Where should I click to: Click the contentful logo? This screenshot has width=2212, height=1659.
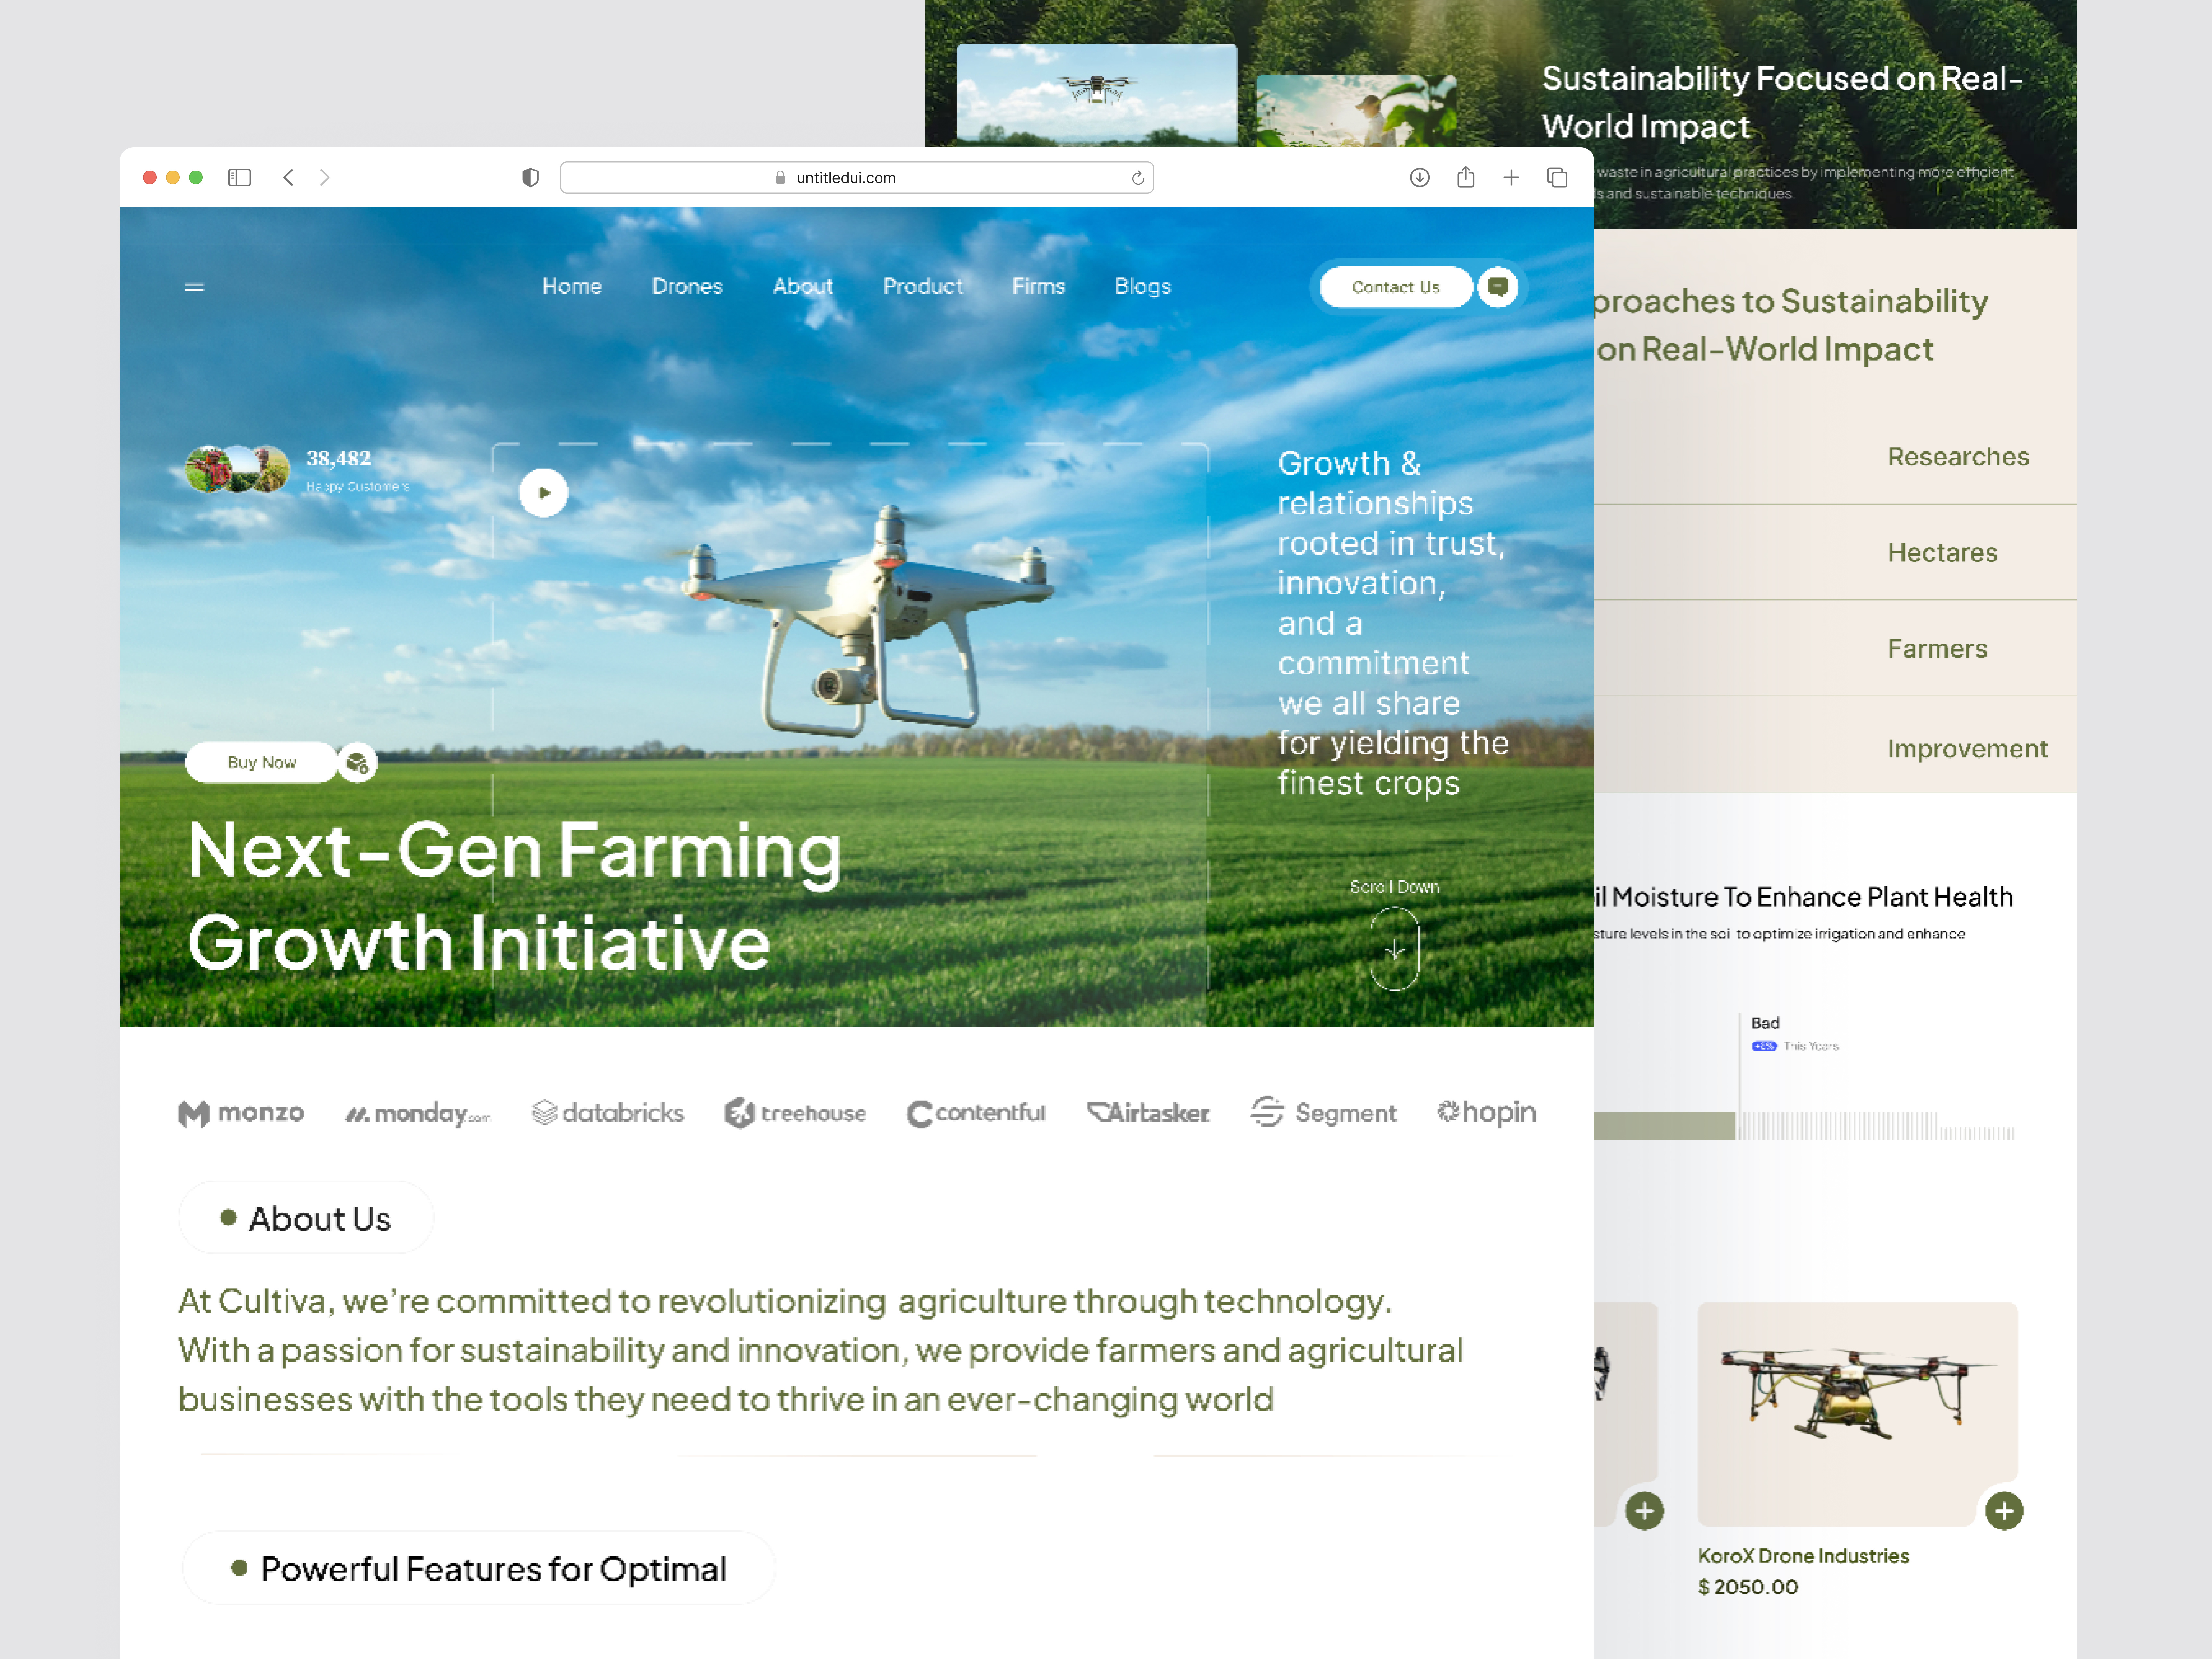pos(976,1113)
